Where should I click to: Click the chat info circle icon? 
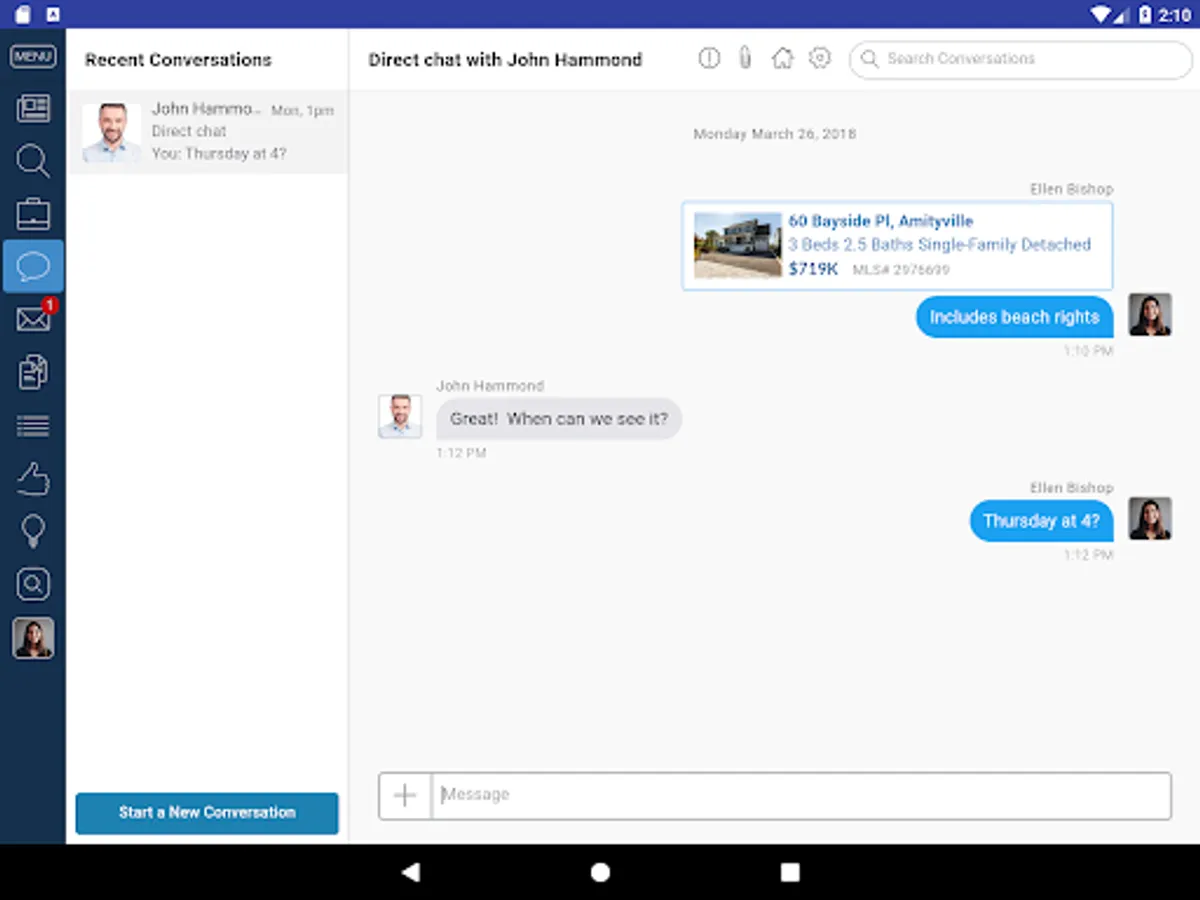pos(709,58)
